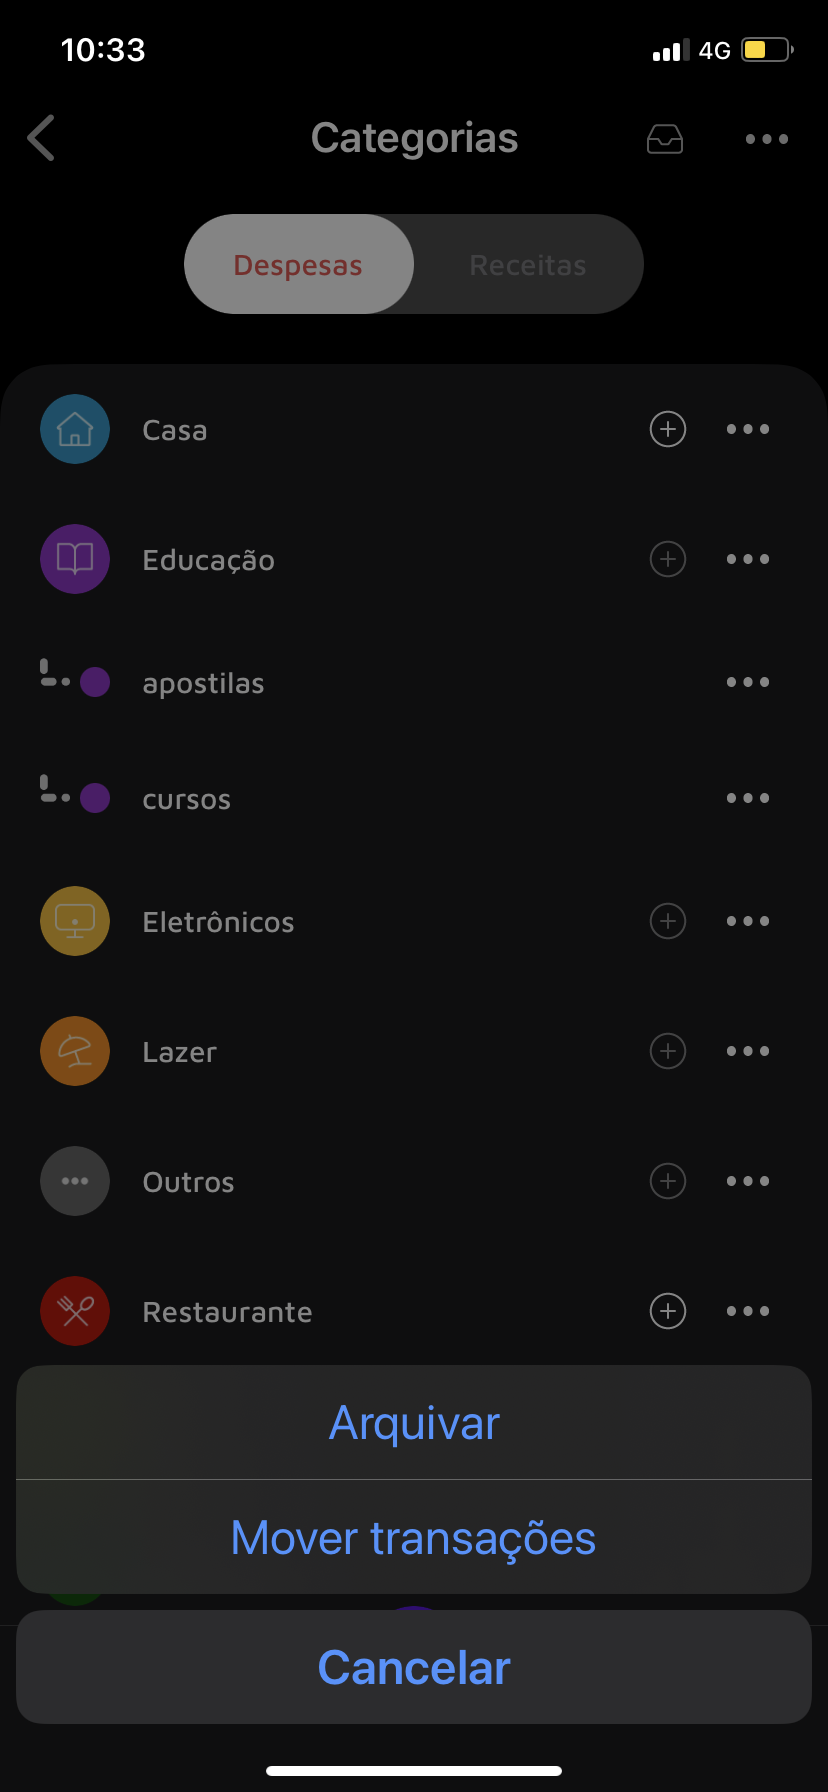The width and height of the screenshot is (828, 1792).
Task: Open options for cursos subcategory
Action: tap(748, 798)
